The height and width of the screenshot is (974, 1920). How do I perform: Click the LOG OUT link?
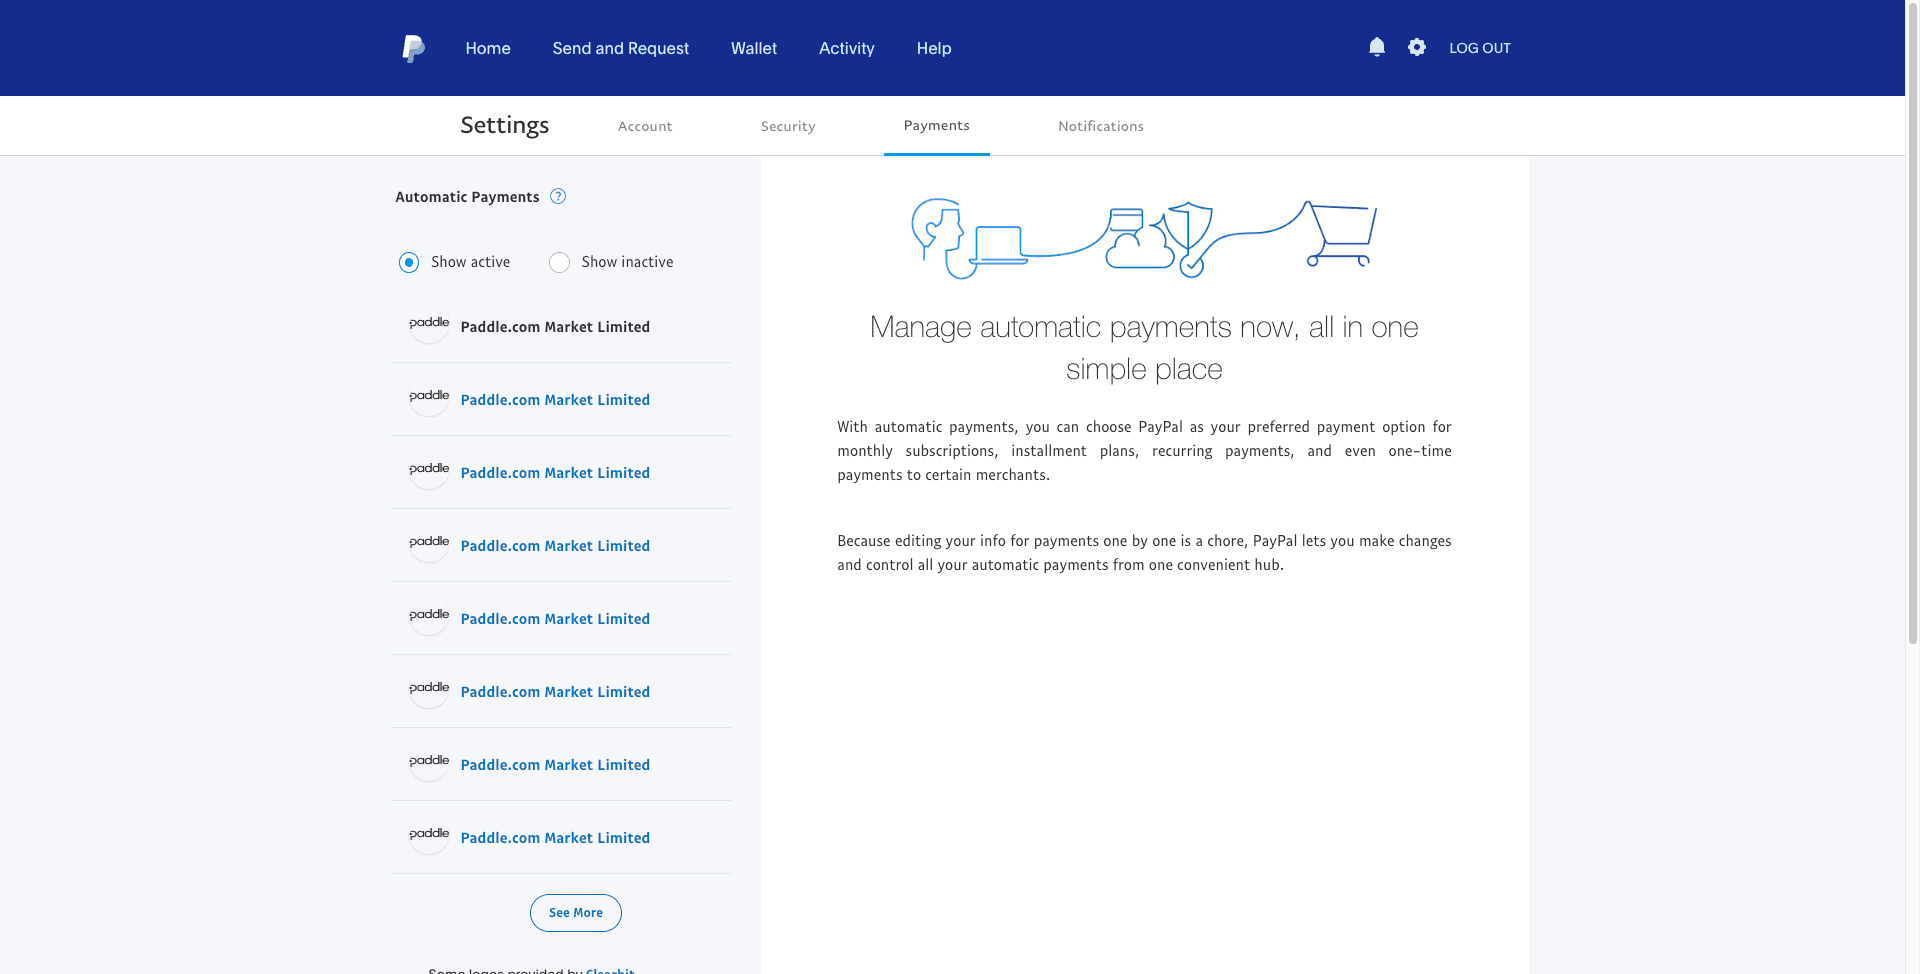tap(1480, 48)
